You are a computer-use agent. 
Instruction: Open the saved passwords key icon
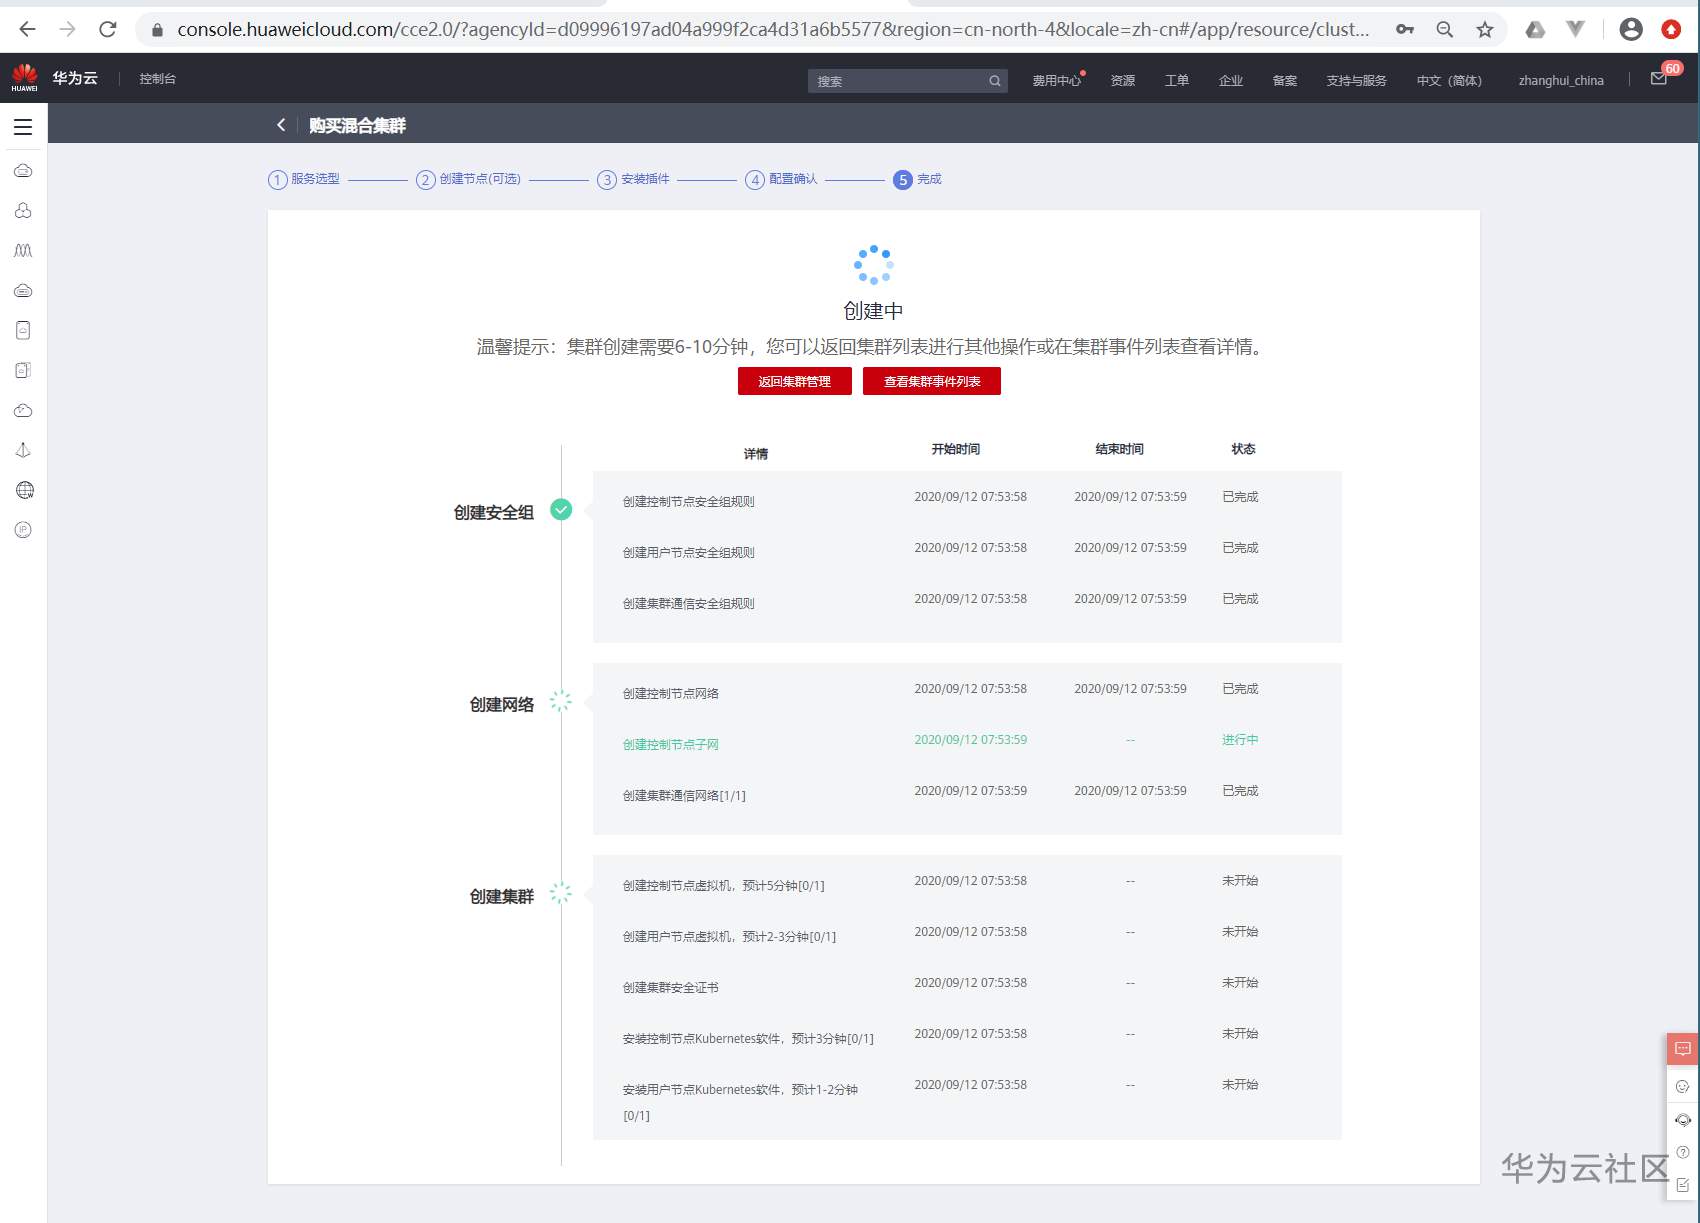1405,29
